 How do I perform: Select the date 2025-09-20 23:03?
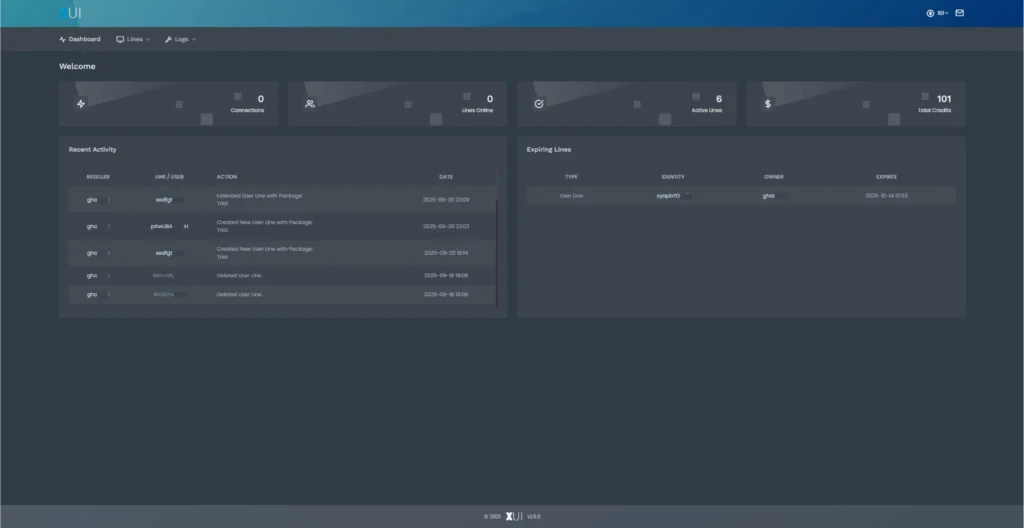(446, 226)
